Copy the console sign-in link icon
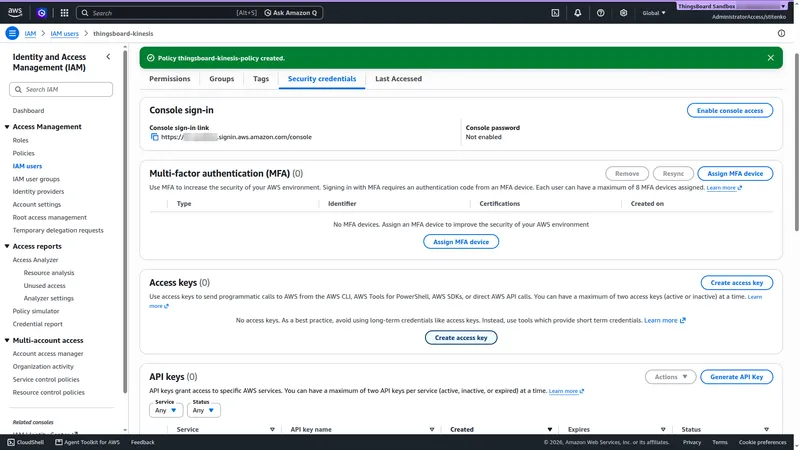The width and height of the screenshot is (800, 450). coord(155,137)
